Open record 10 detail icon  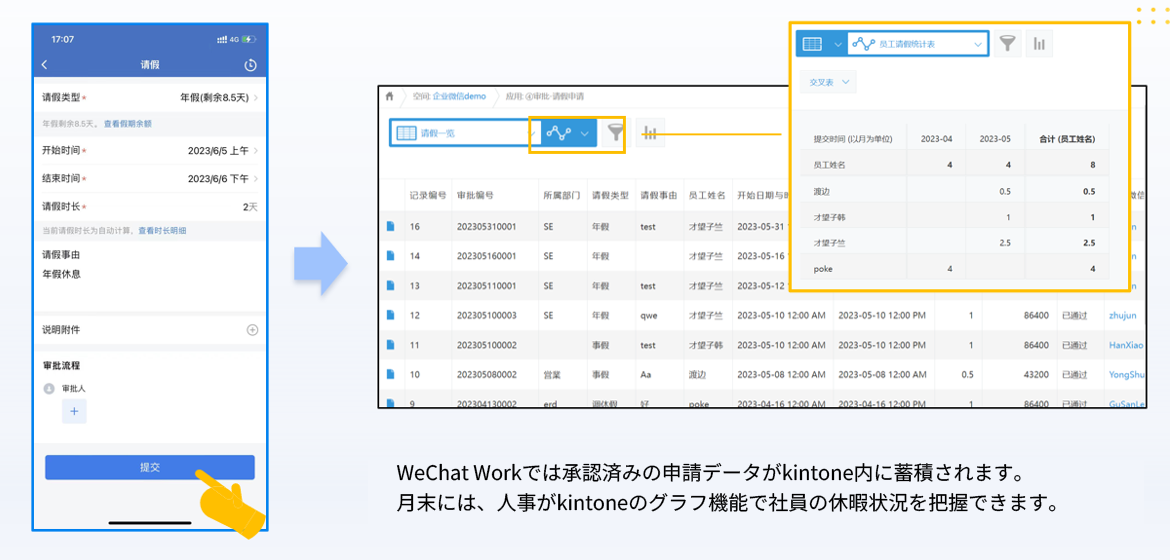390,374
